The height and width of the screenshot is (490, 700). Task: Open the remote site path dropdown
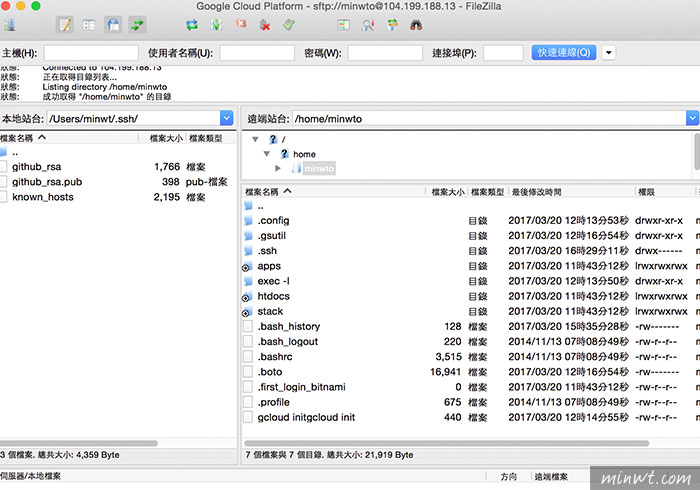click(692, 118)
